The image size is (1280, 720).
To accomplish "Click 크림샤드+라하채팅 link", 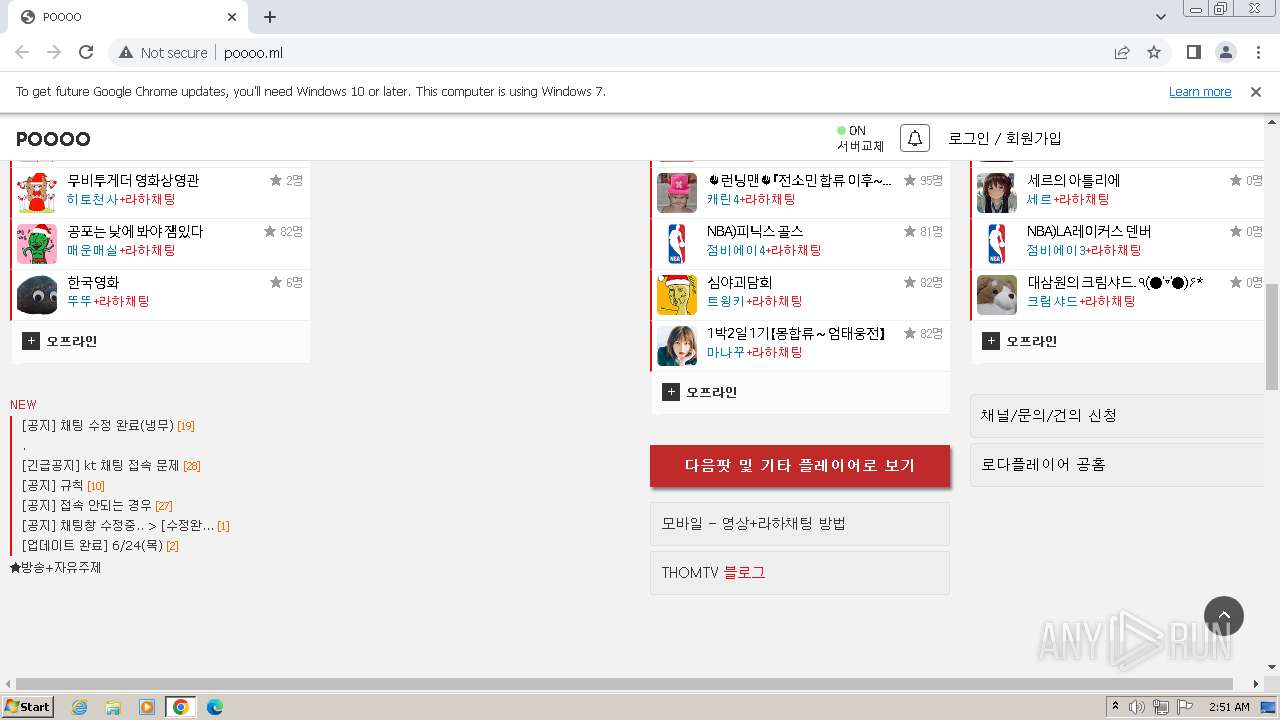I will coord(1082,301).
